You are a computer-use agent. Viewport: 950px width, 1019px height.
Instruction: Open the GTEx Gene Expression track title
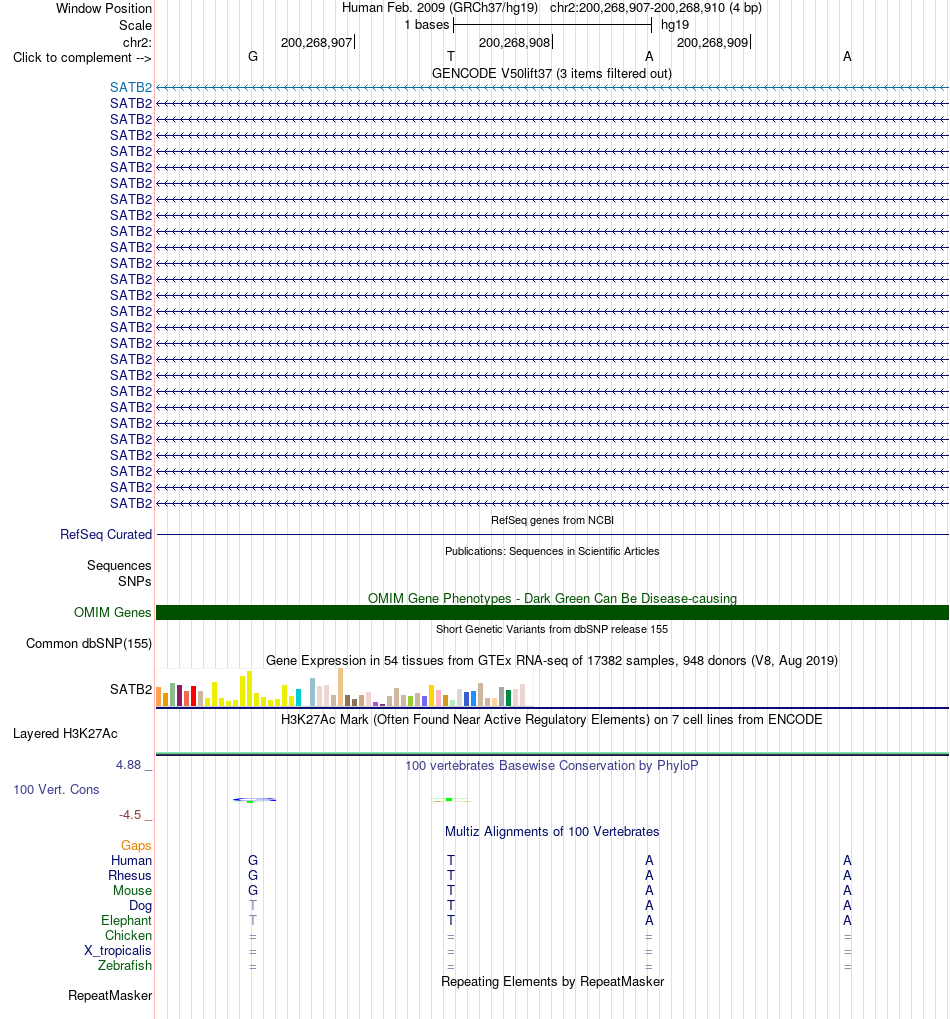(x=552, y=660)
